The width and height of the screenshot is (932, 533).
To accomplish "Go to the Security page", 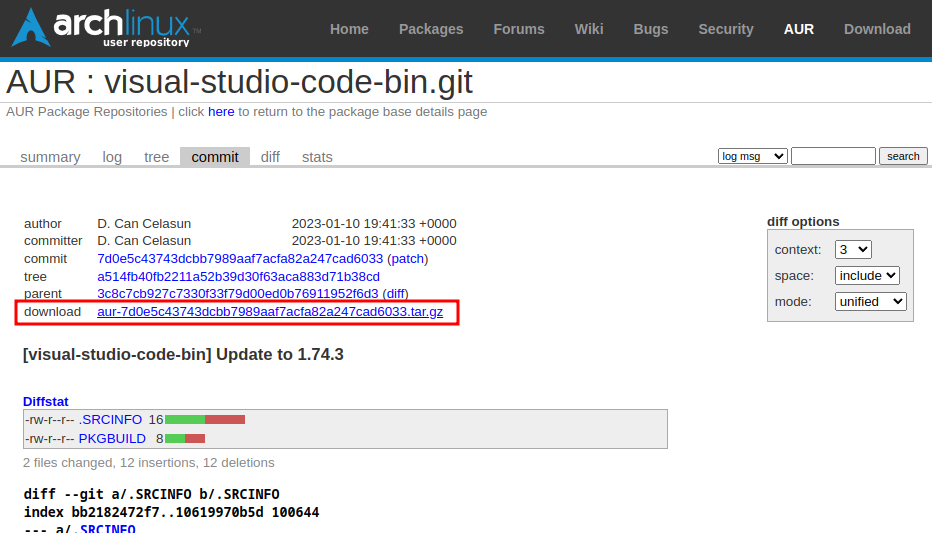I will coord(725,29).
